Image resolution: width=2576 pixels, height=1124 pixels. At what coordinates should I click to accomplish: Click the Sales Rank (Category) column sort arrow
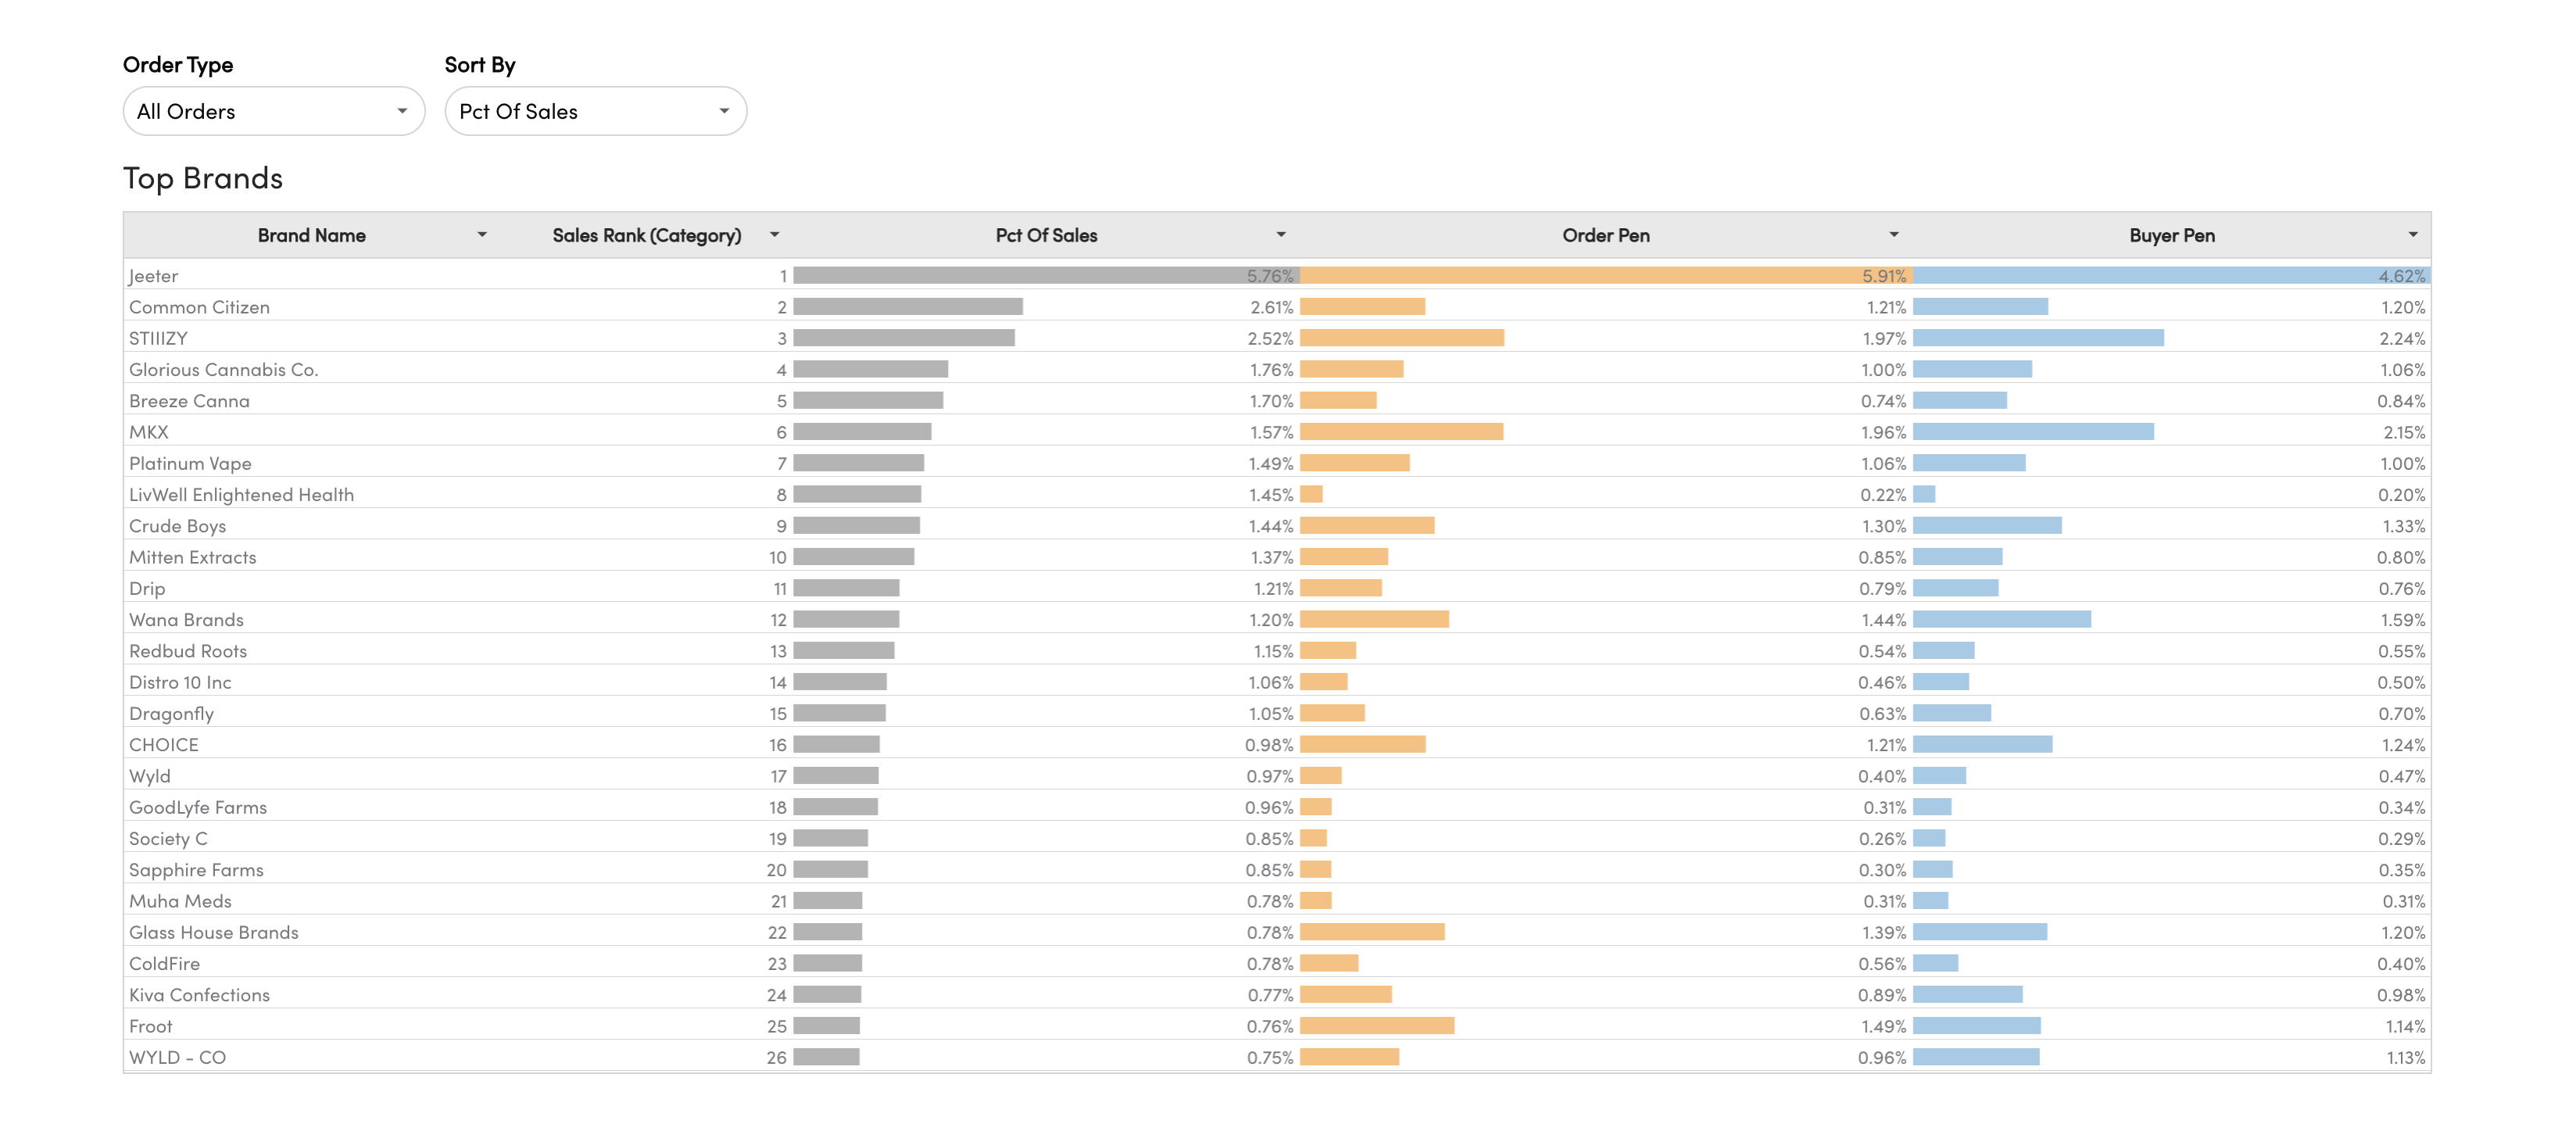pyautogui.click(x=774, y=235)
